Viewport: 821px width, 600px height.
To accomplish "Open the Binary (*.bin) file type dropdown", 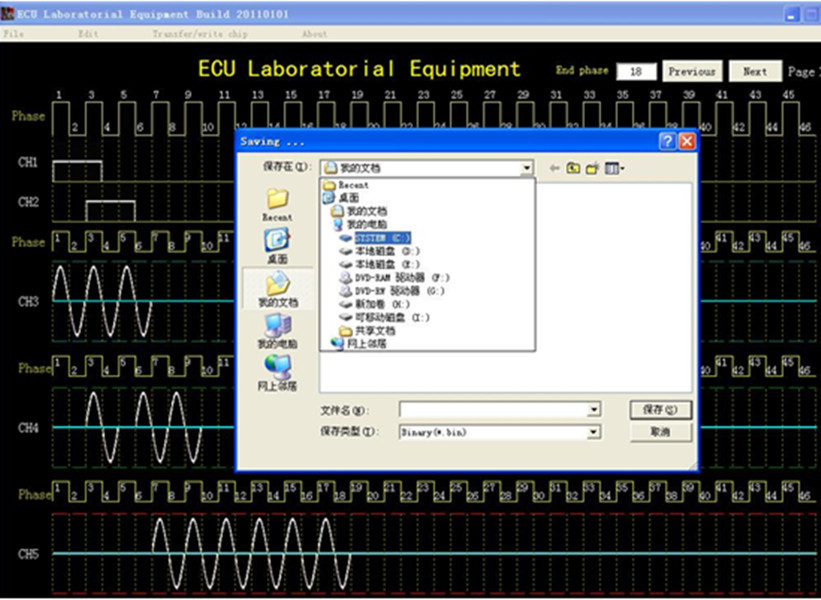I will tap(594, 432).
